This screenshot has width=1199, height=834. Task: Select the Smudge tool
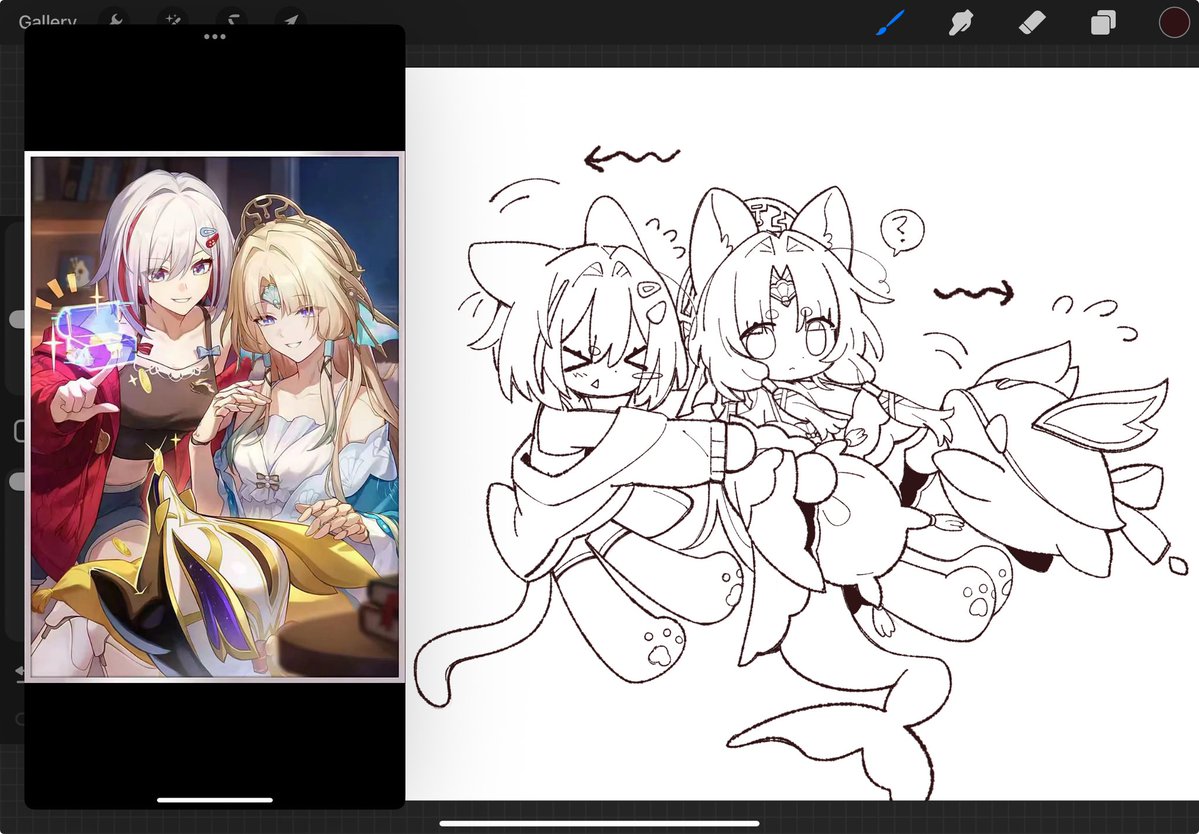(961, 22)
